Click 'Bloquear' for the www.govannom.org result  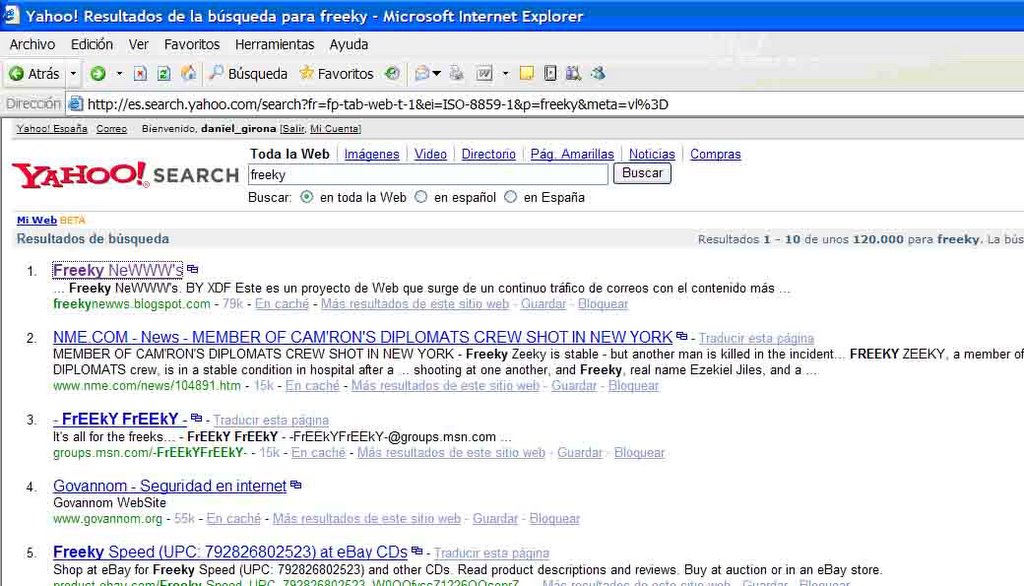554,519
